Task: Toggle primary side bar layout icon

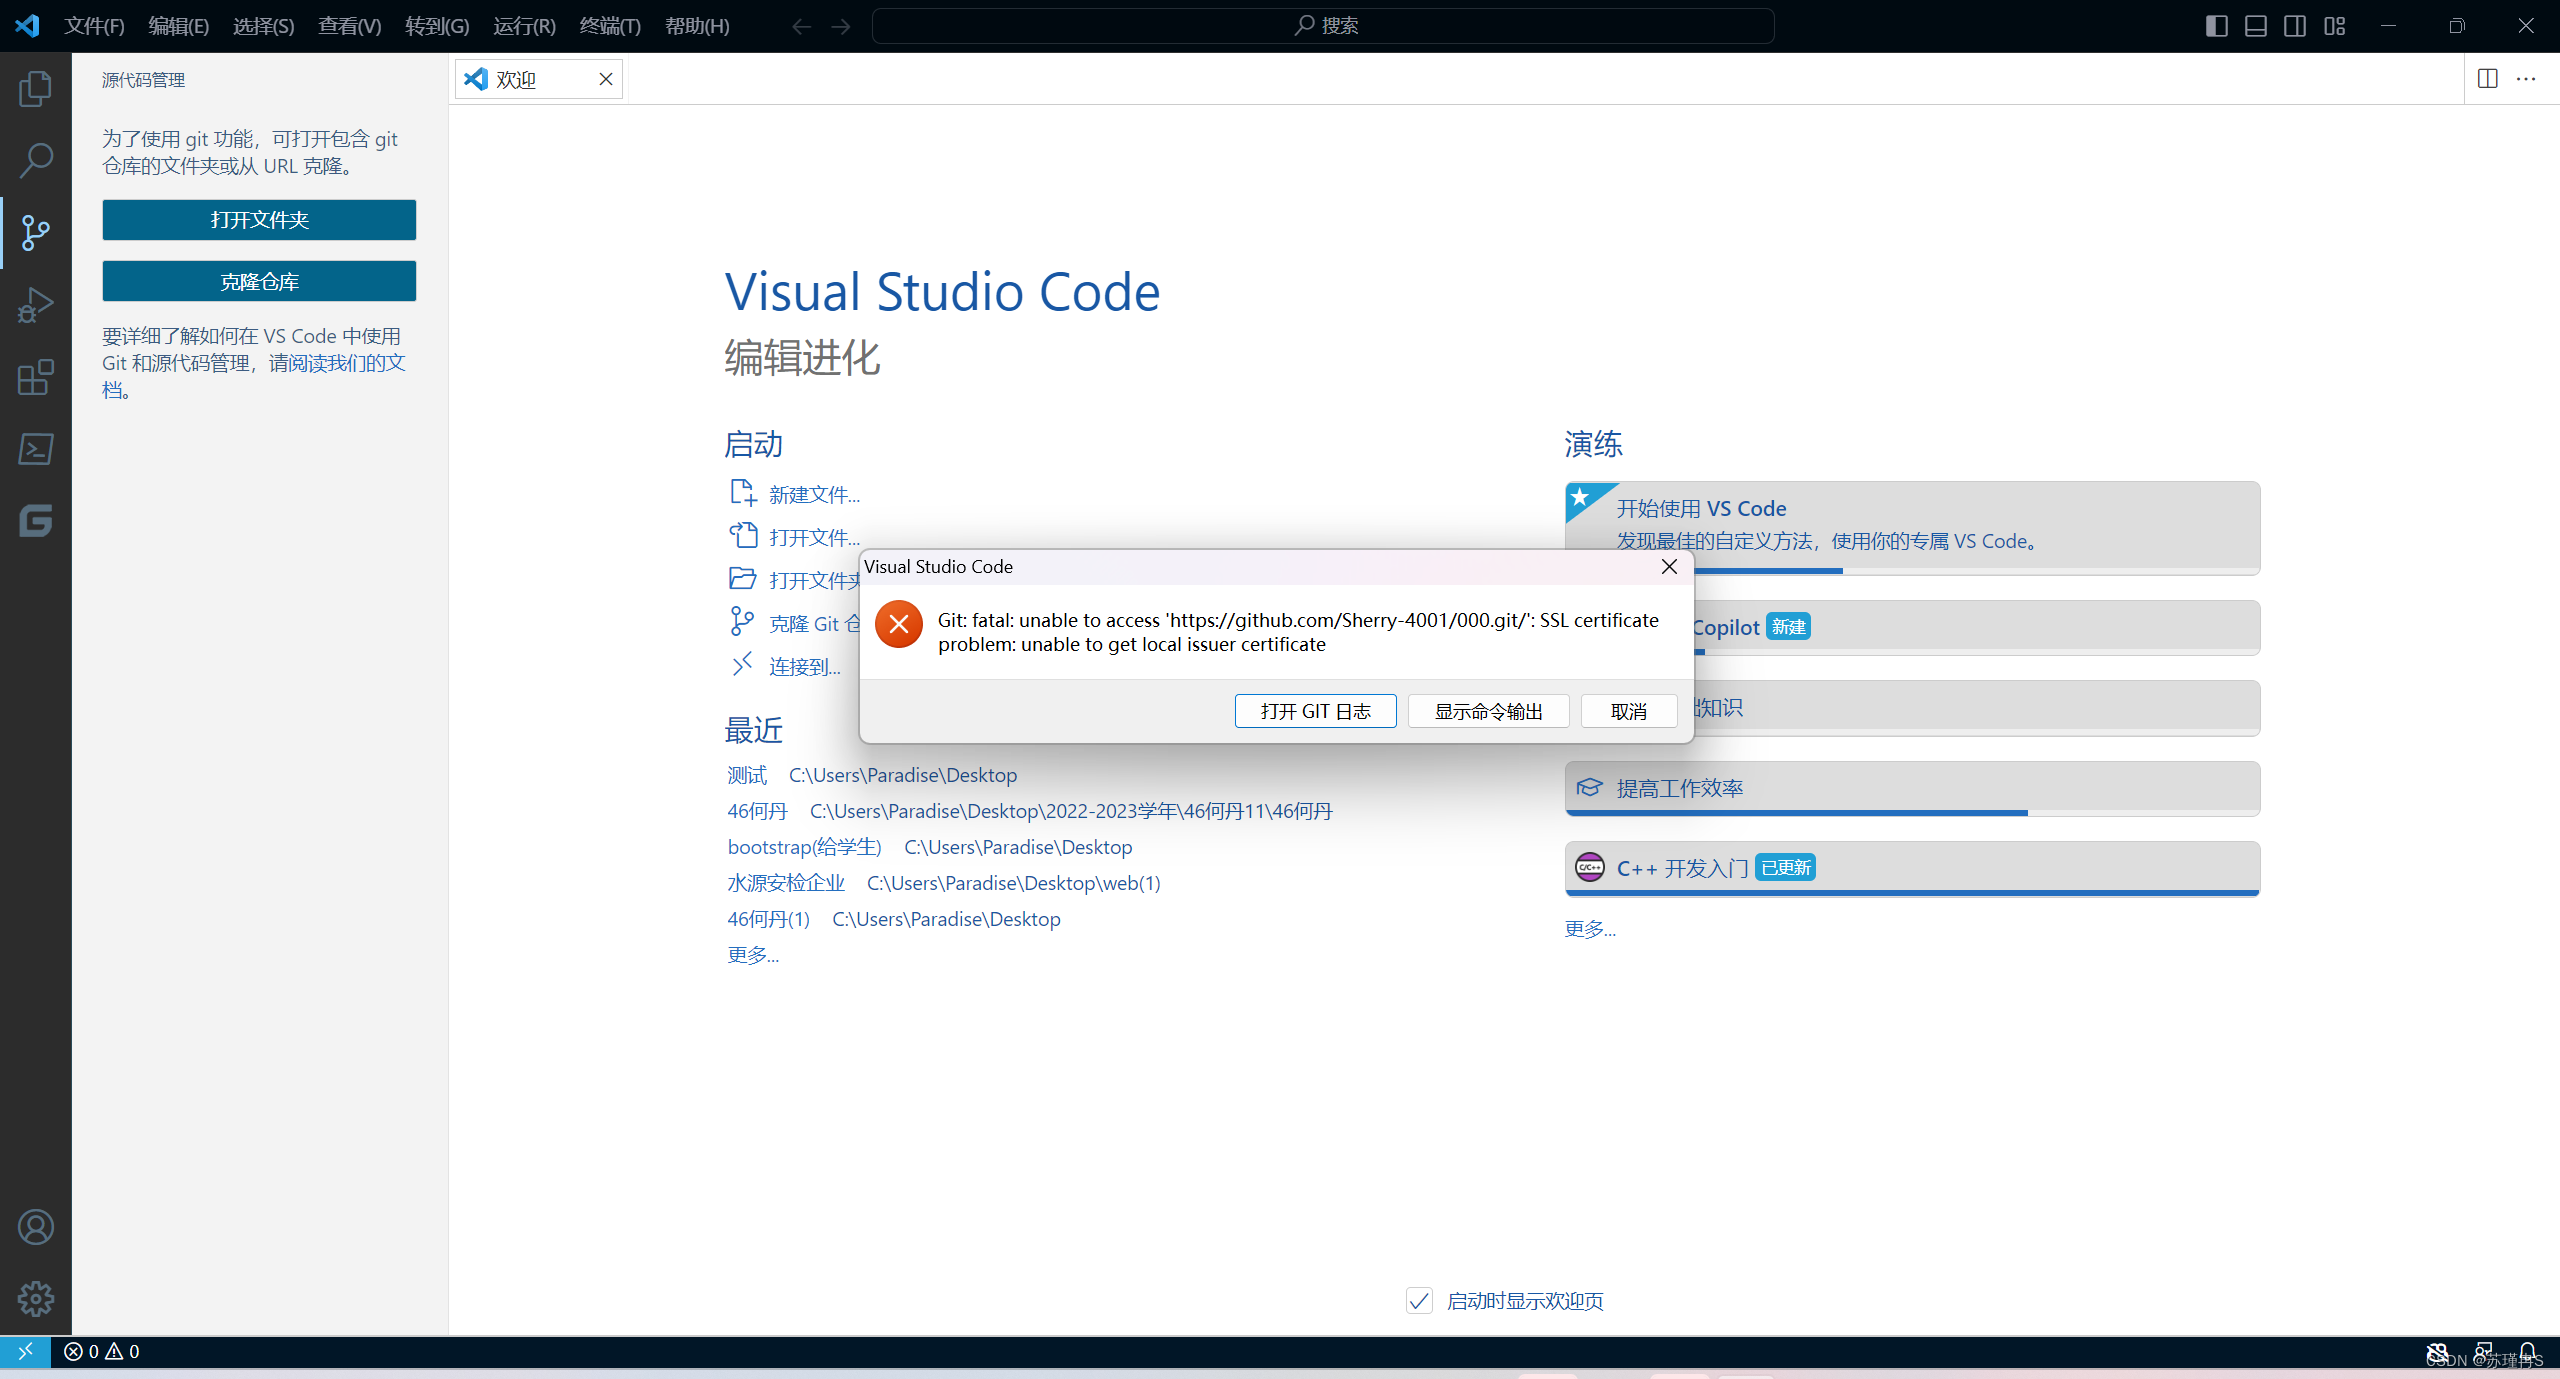Action: pyautogui.click(x=2216, y=26)
